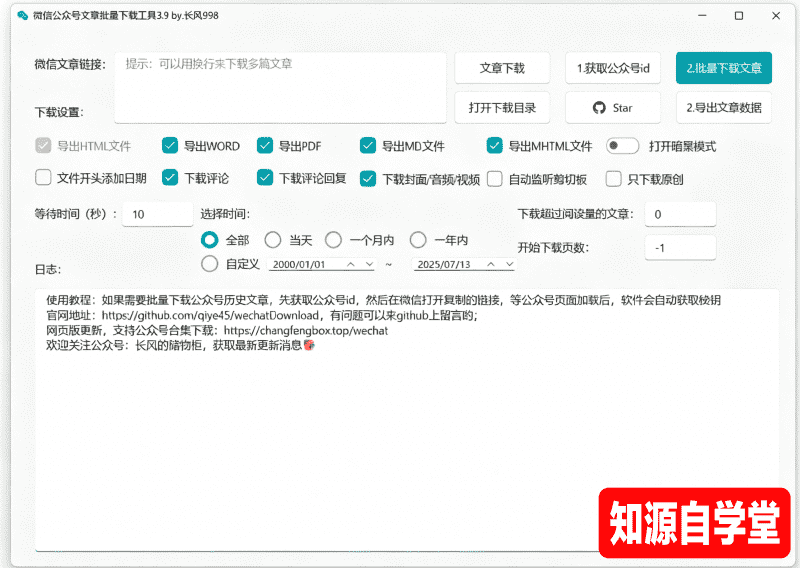Click the 下载超过阅读量的文章 field
The height and width of the screenshot is (568, 800).
(x=680, y=214)
